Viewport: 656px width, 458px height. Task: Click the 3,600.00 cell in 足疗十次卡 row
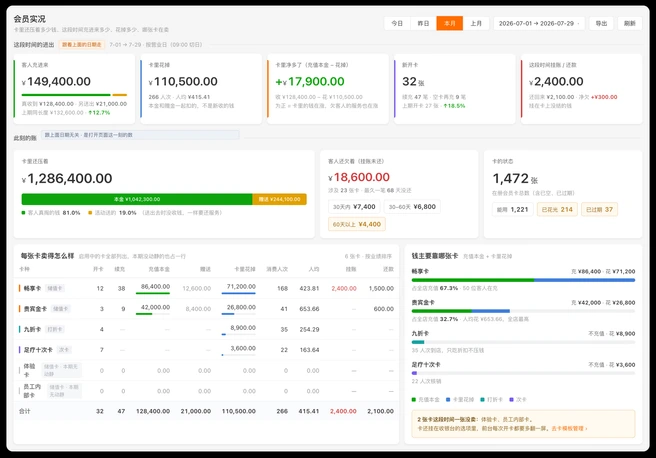click(243, 348)
